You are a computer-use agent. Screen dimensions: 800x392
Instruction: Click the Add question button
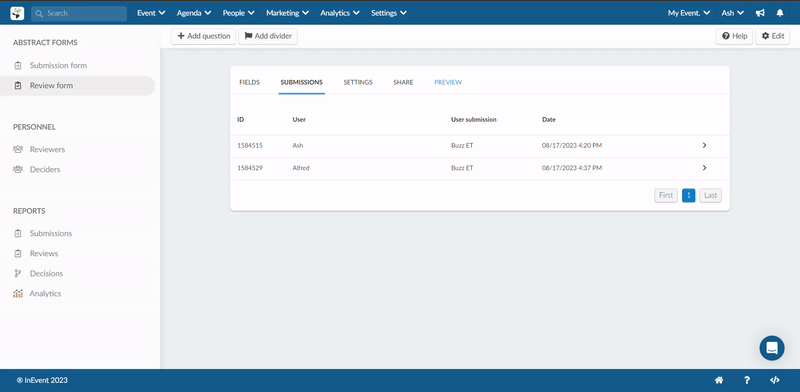tap(204, 36)
